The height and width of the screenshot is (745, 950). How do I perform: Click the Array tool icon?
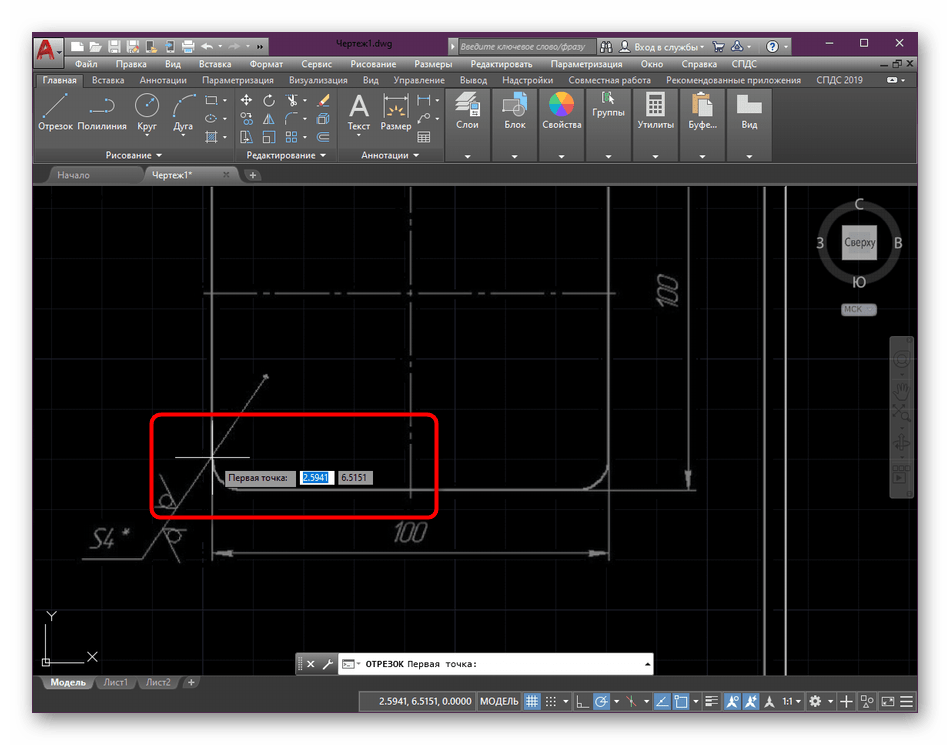pos(292,137)
